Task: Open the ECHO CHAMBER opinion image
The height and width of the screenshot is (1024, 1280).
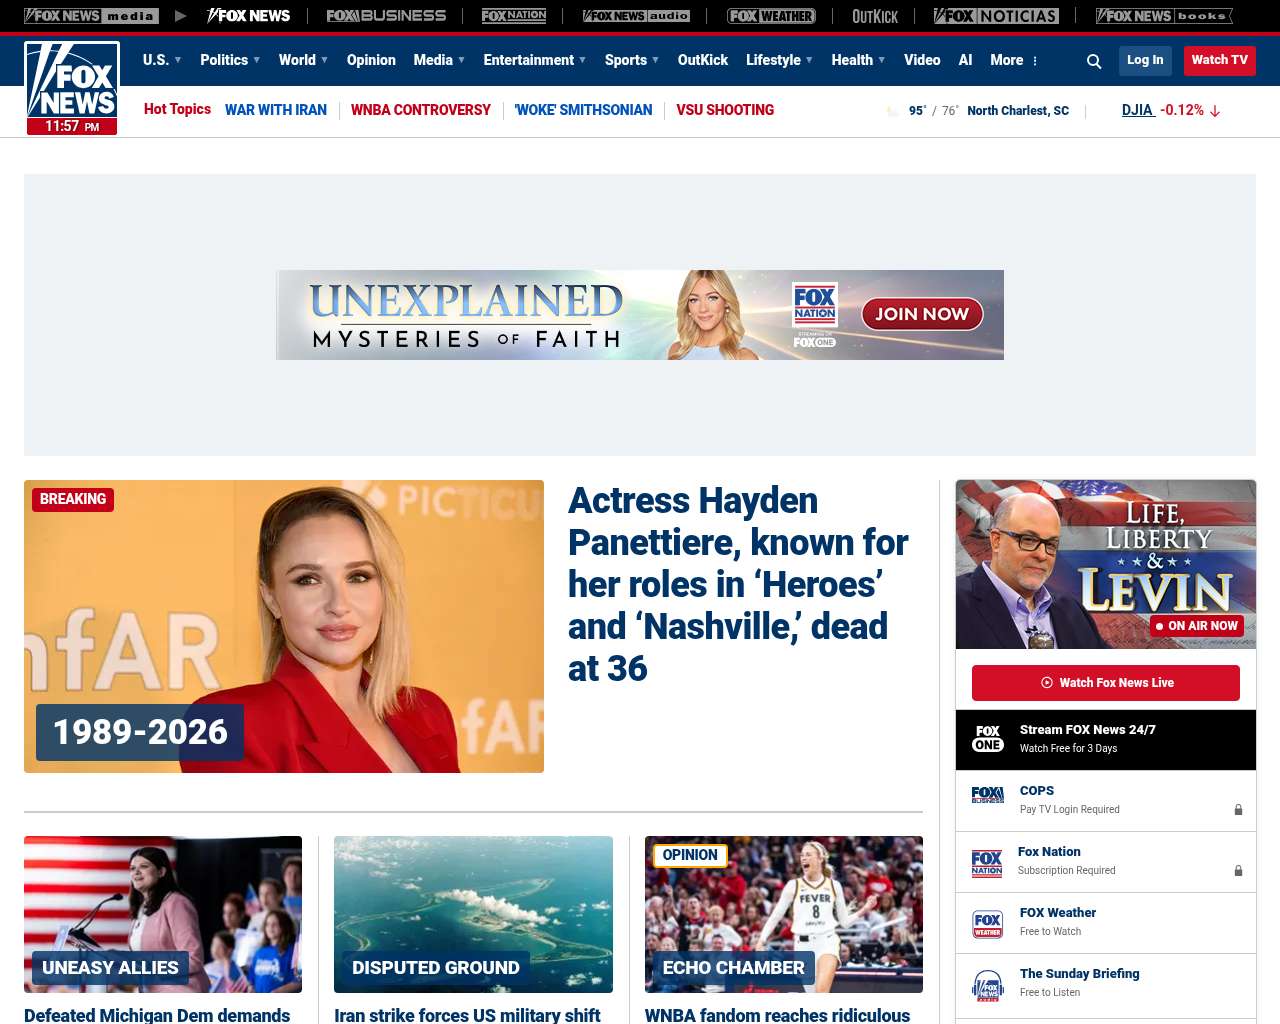Action: tap(784, 914)
